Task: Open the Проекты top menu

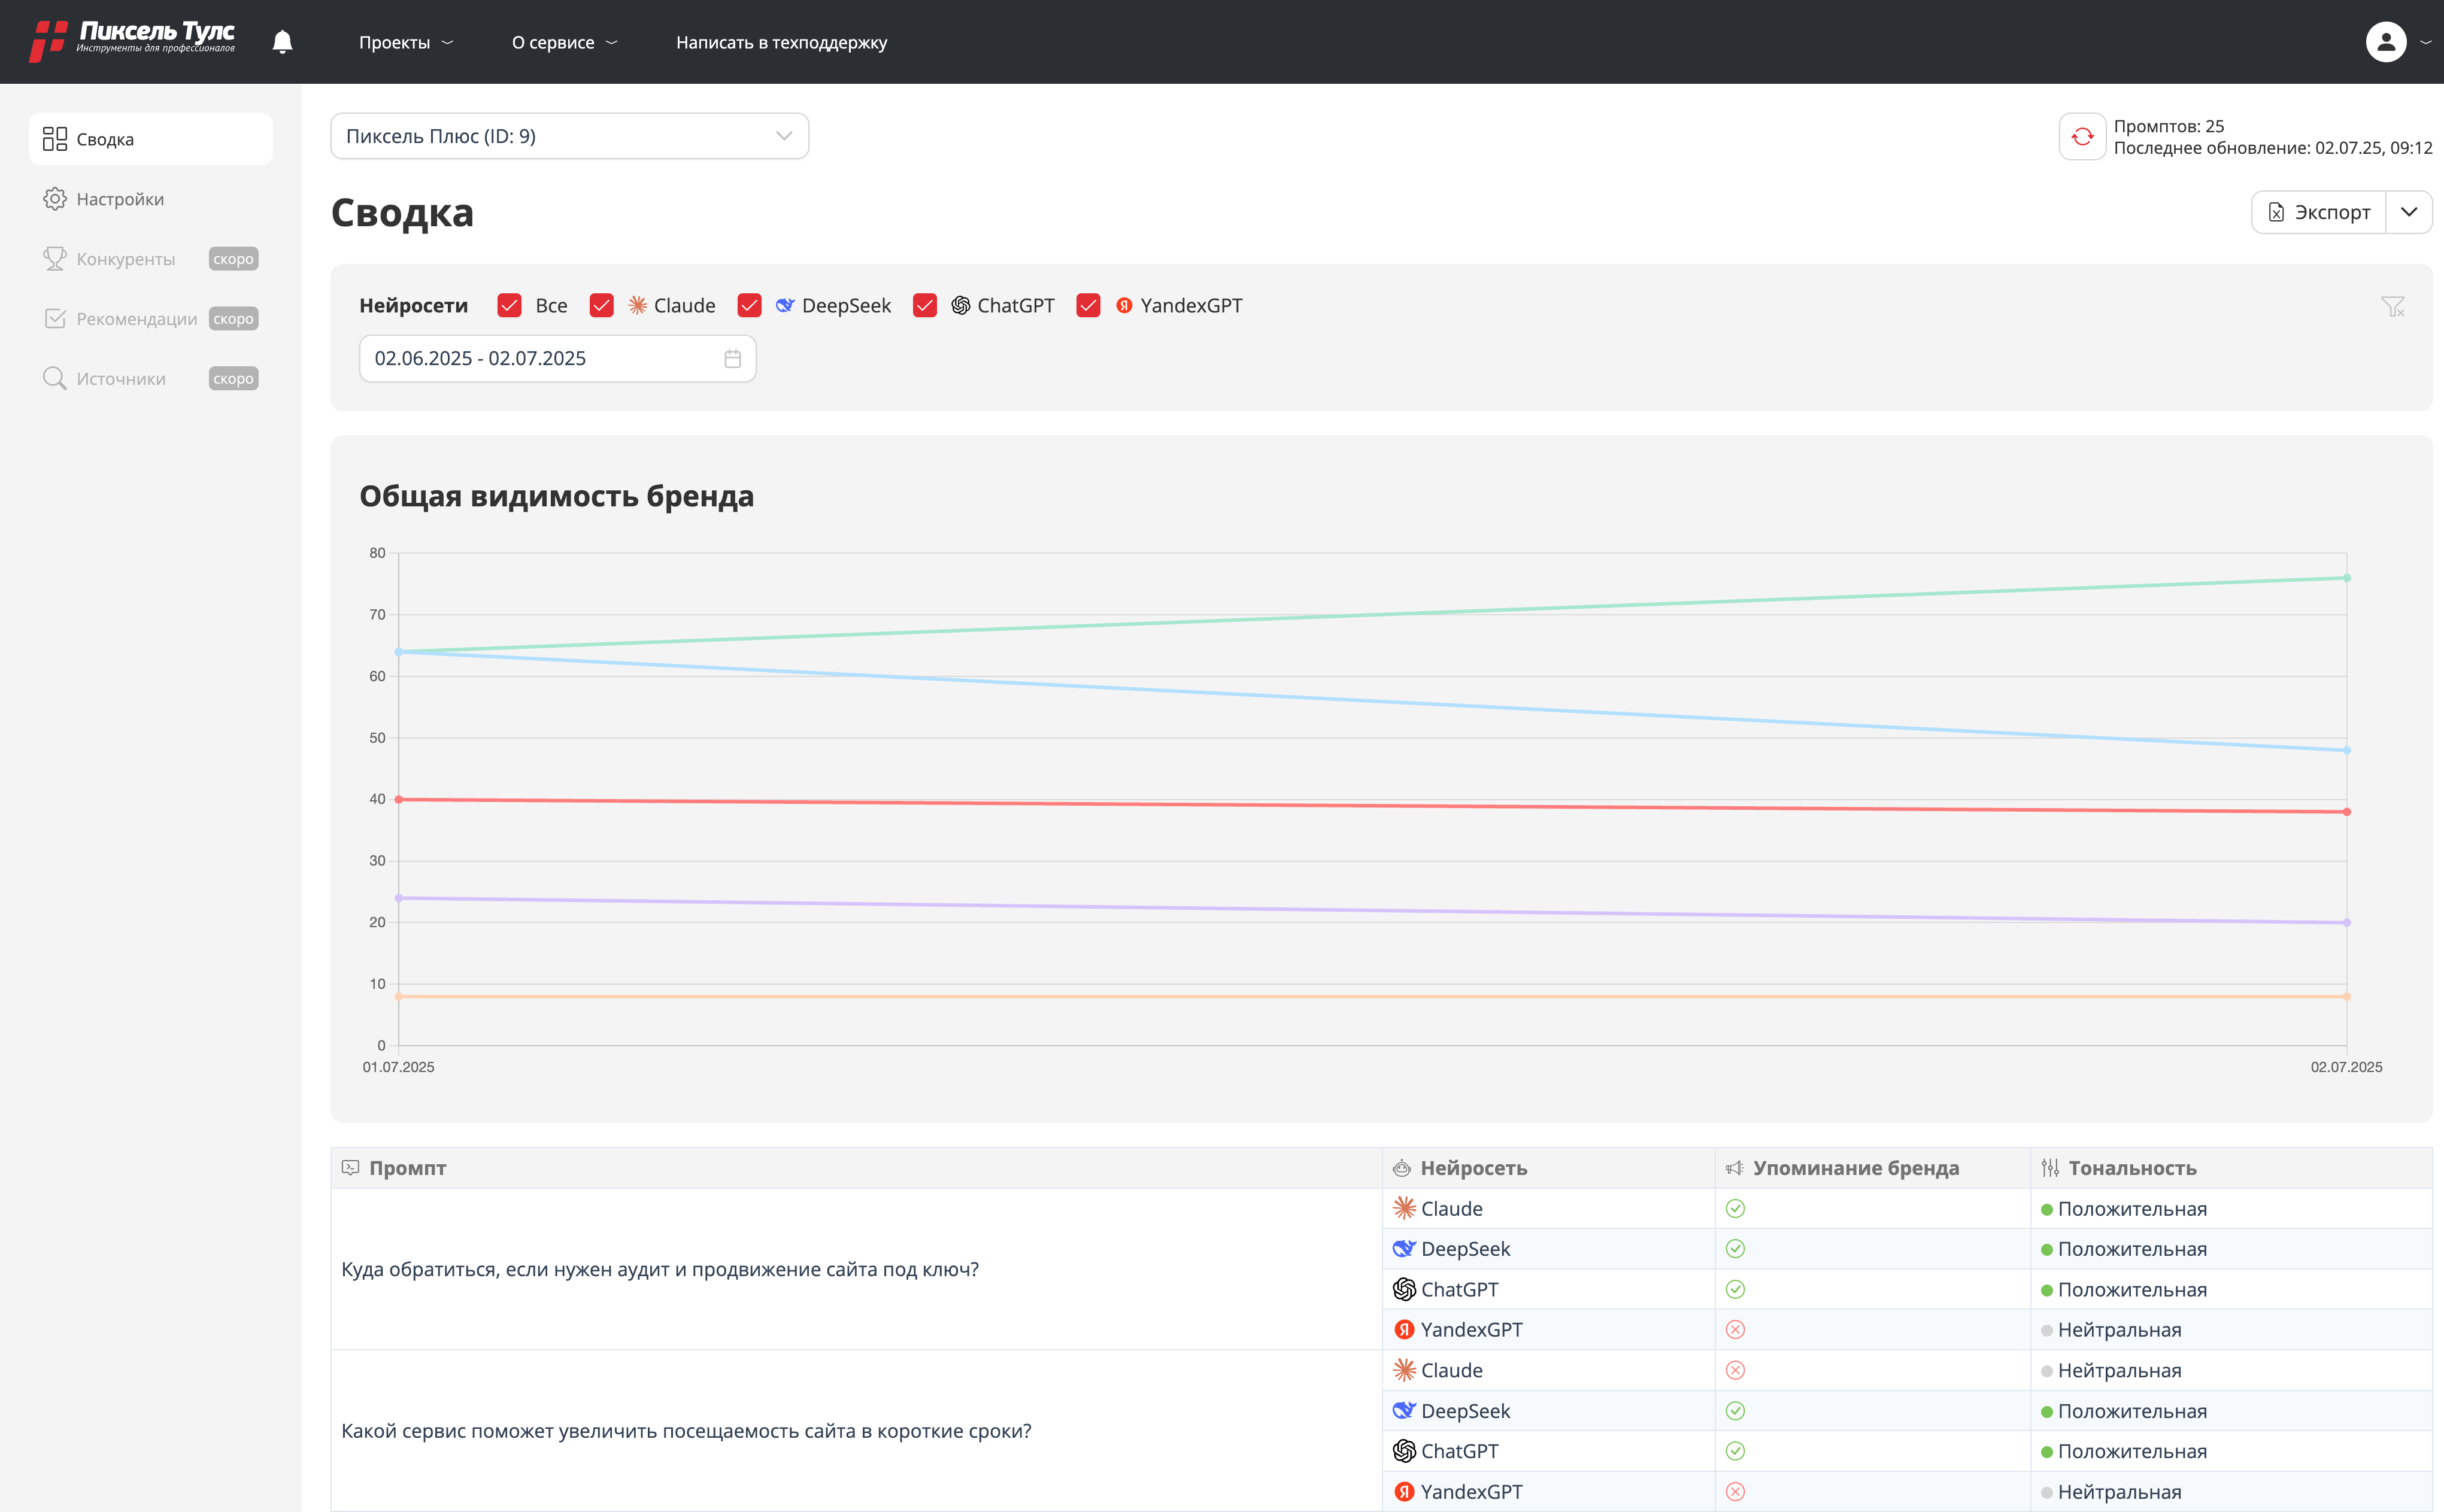Action: tap(406, 43)
